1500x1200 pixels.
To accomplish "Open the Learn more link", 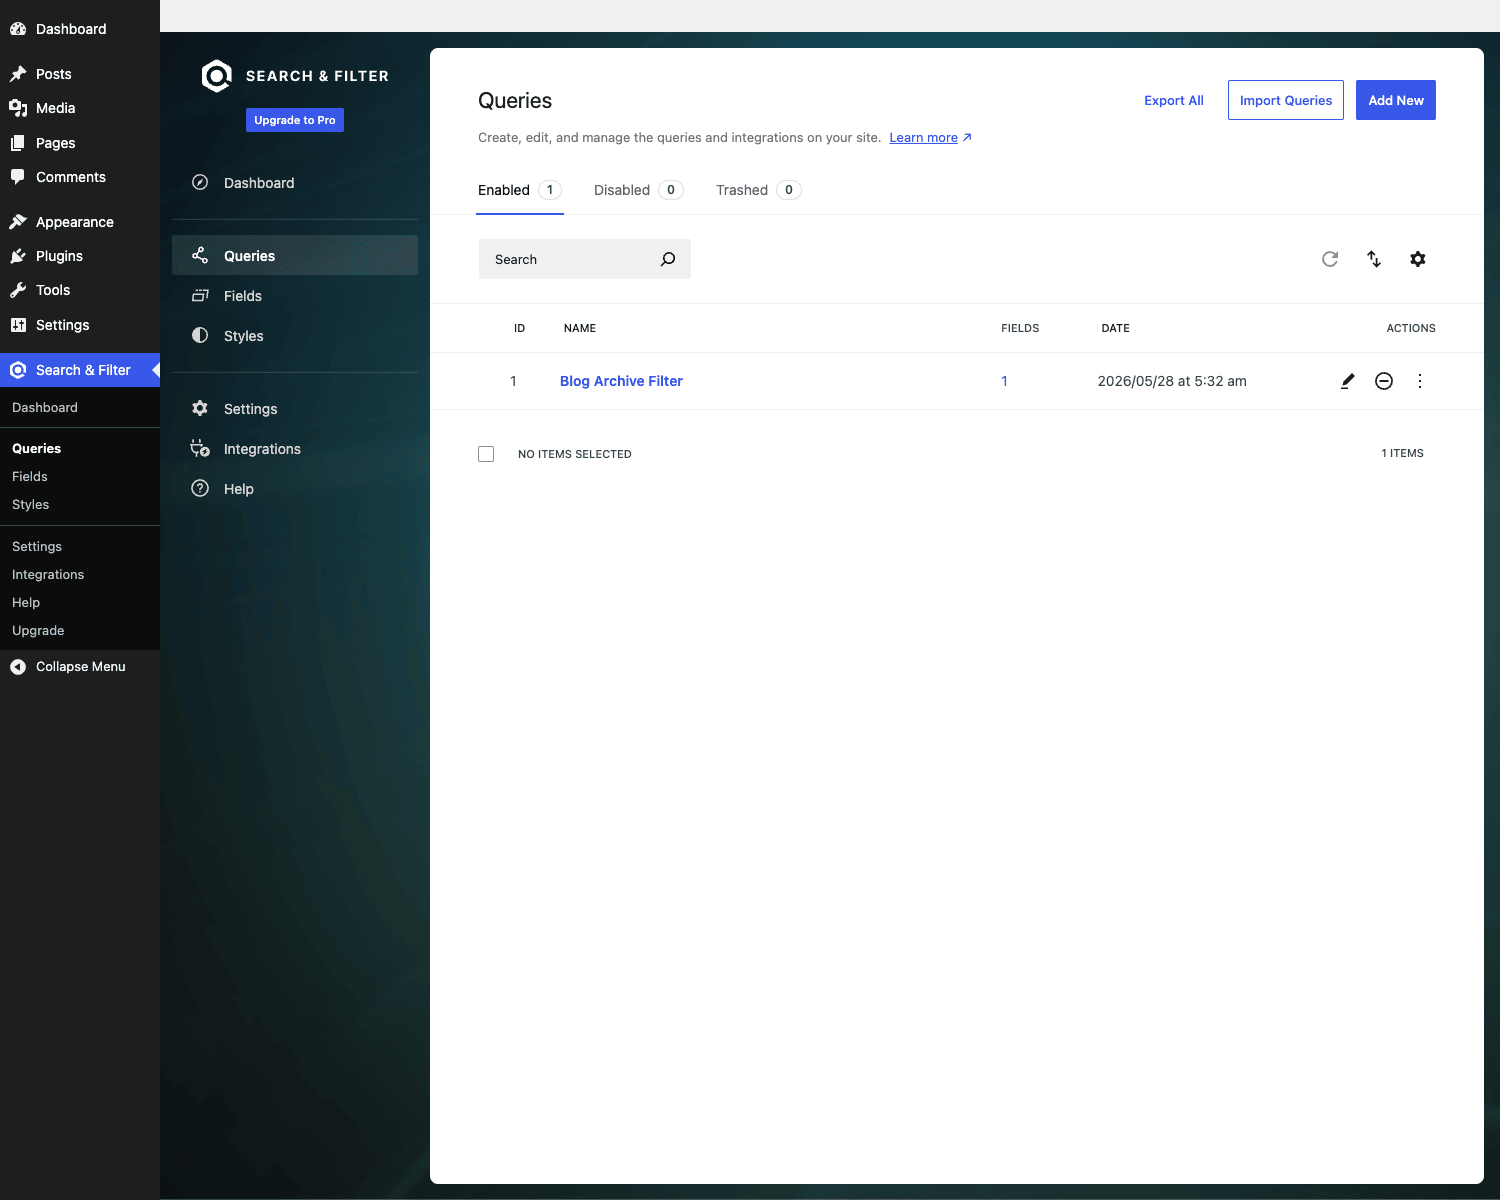I will 930,138.
